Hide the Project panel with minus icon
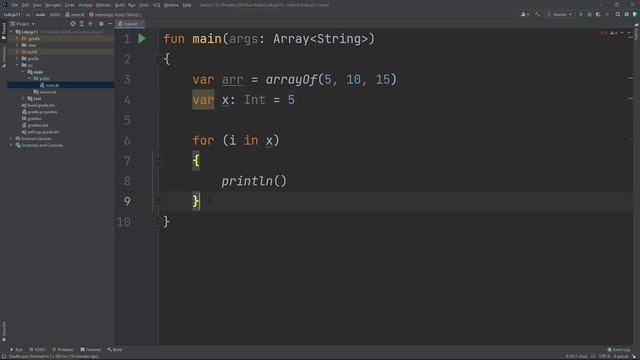 (x=110, y=24)
